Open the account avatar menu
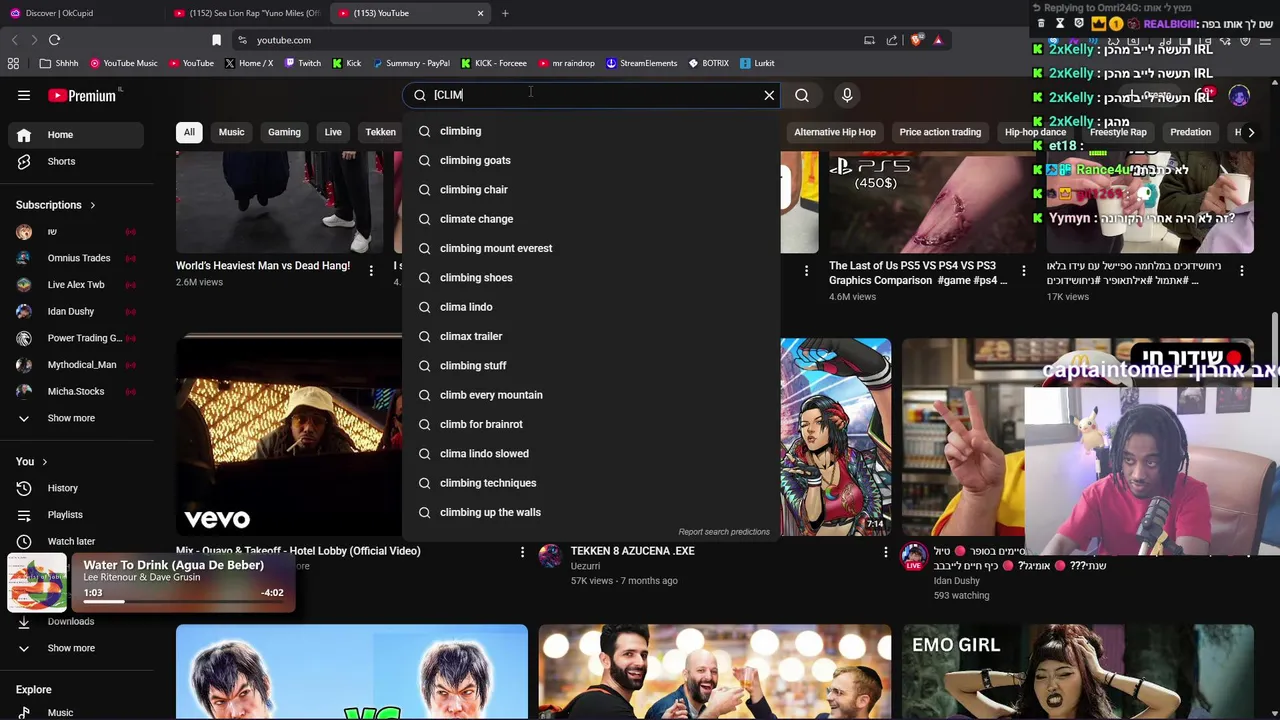This screenshot has width=1280, height=720. [1239, 96]
